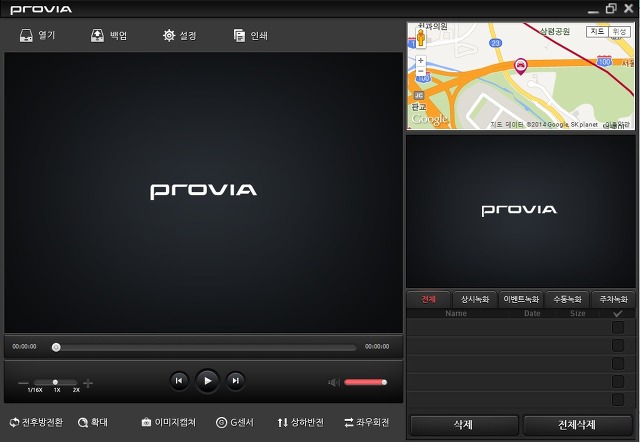Click the 전체삭제 delete all button
The height and width of the screenshot is (442, 640).
click(x=578, y=425)
